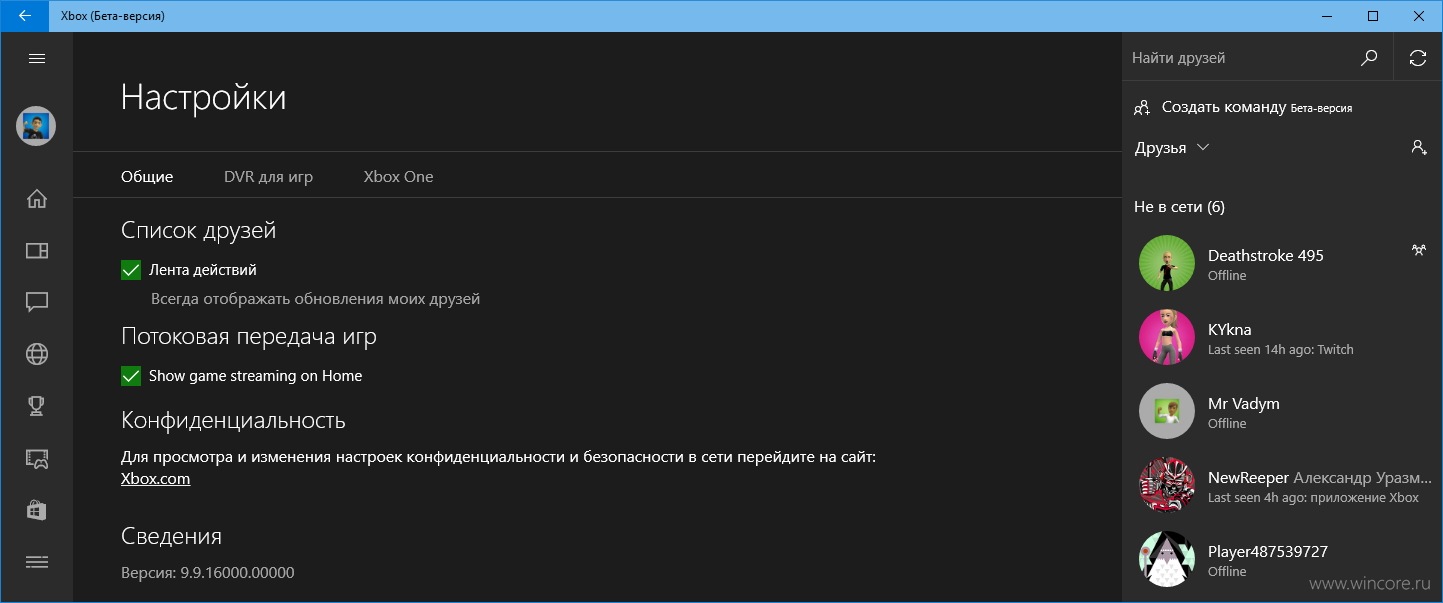Image resolution: width=1443 pixels, height=603 pixels.
Task: Open the hamburger navigation menu
Action: click(x=37, y=58)
